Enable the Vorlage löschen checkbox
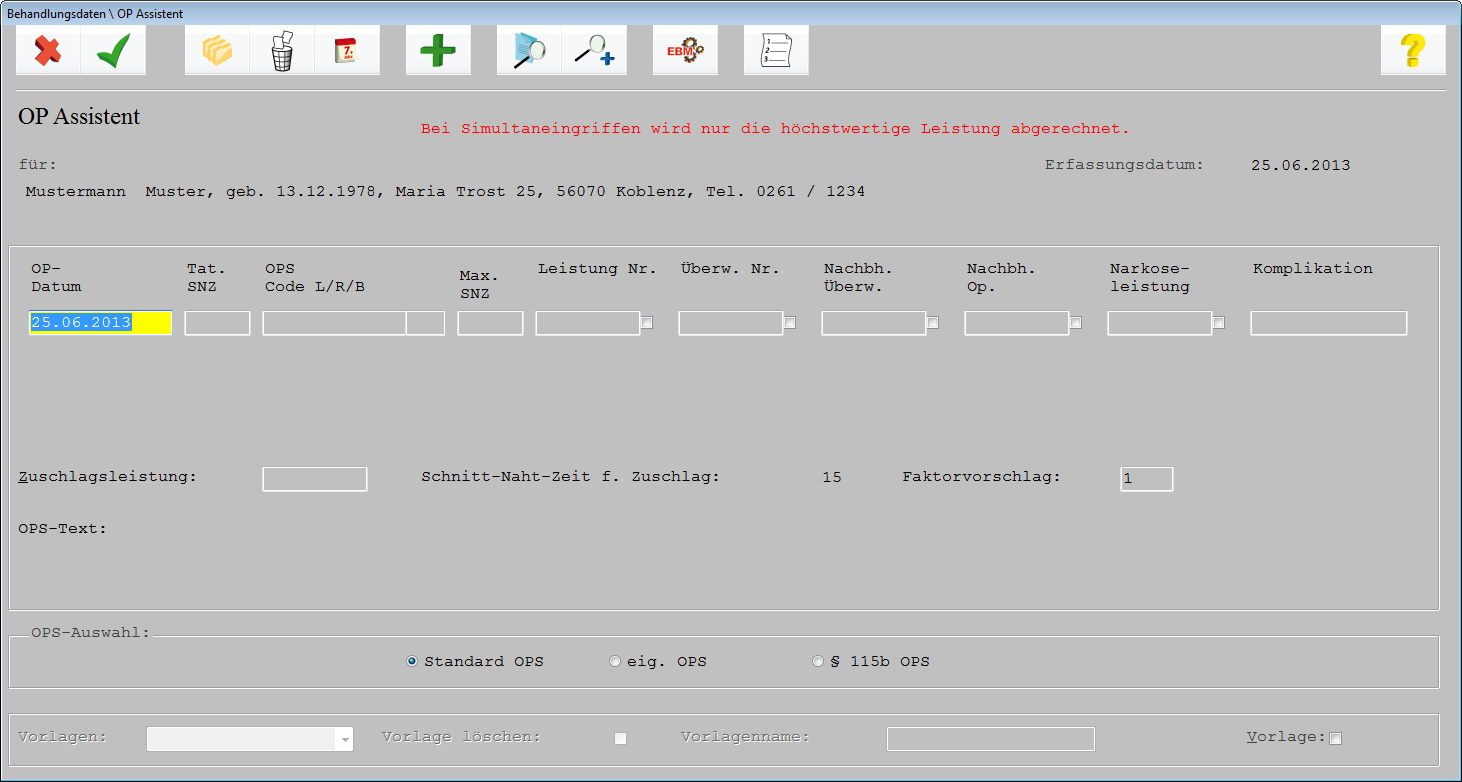This screenshot has height=782, width=1462. pos(620,739)
